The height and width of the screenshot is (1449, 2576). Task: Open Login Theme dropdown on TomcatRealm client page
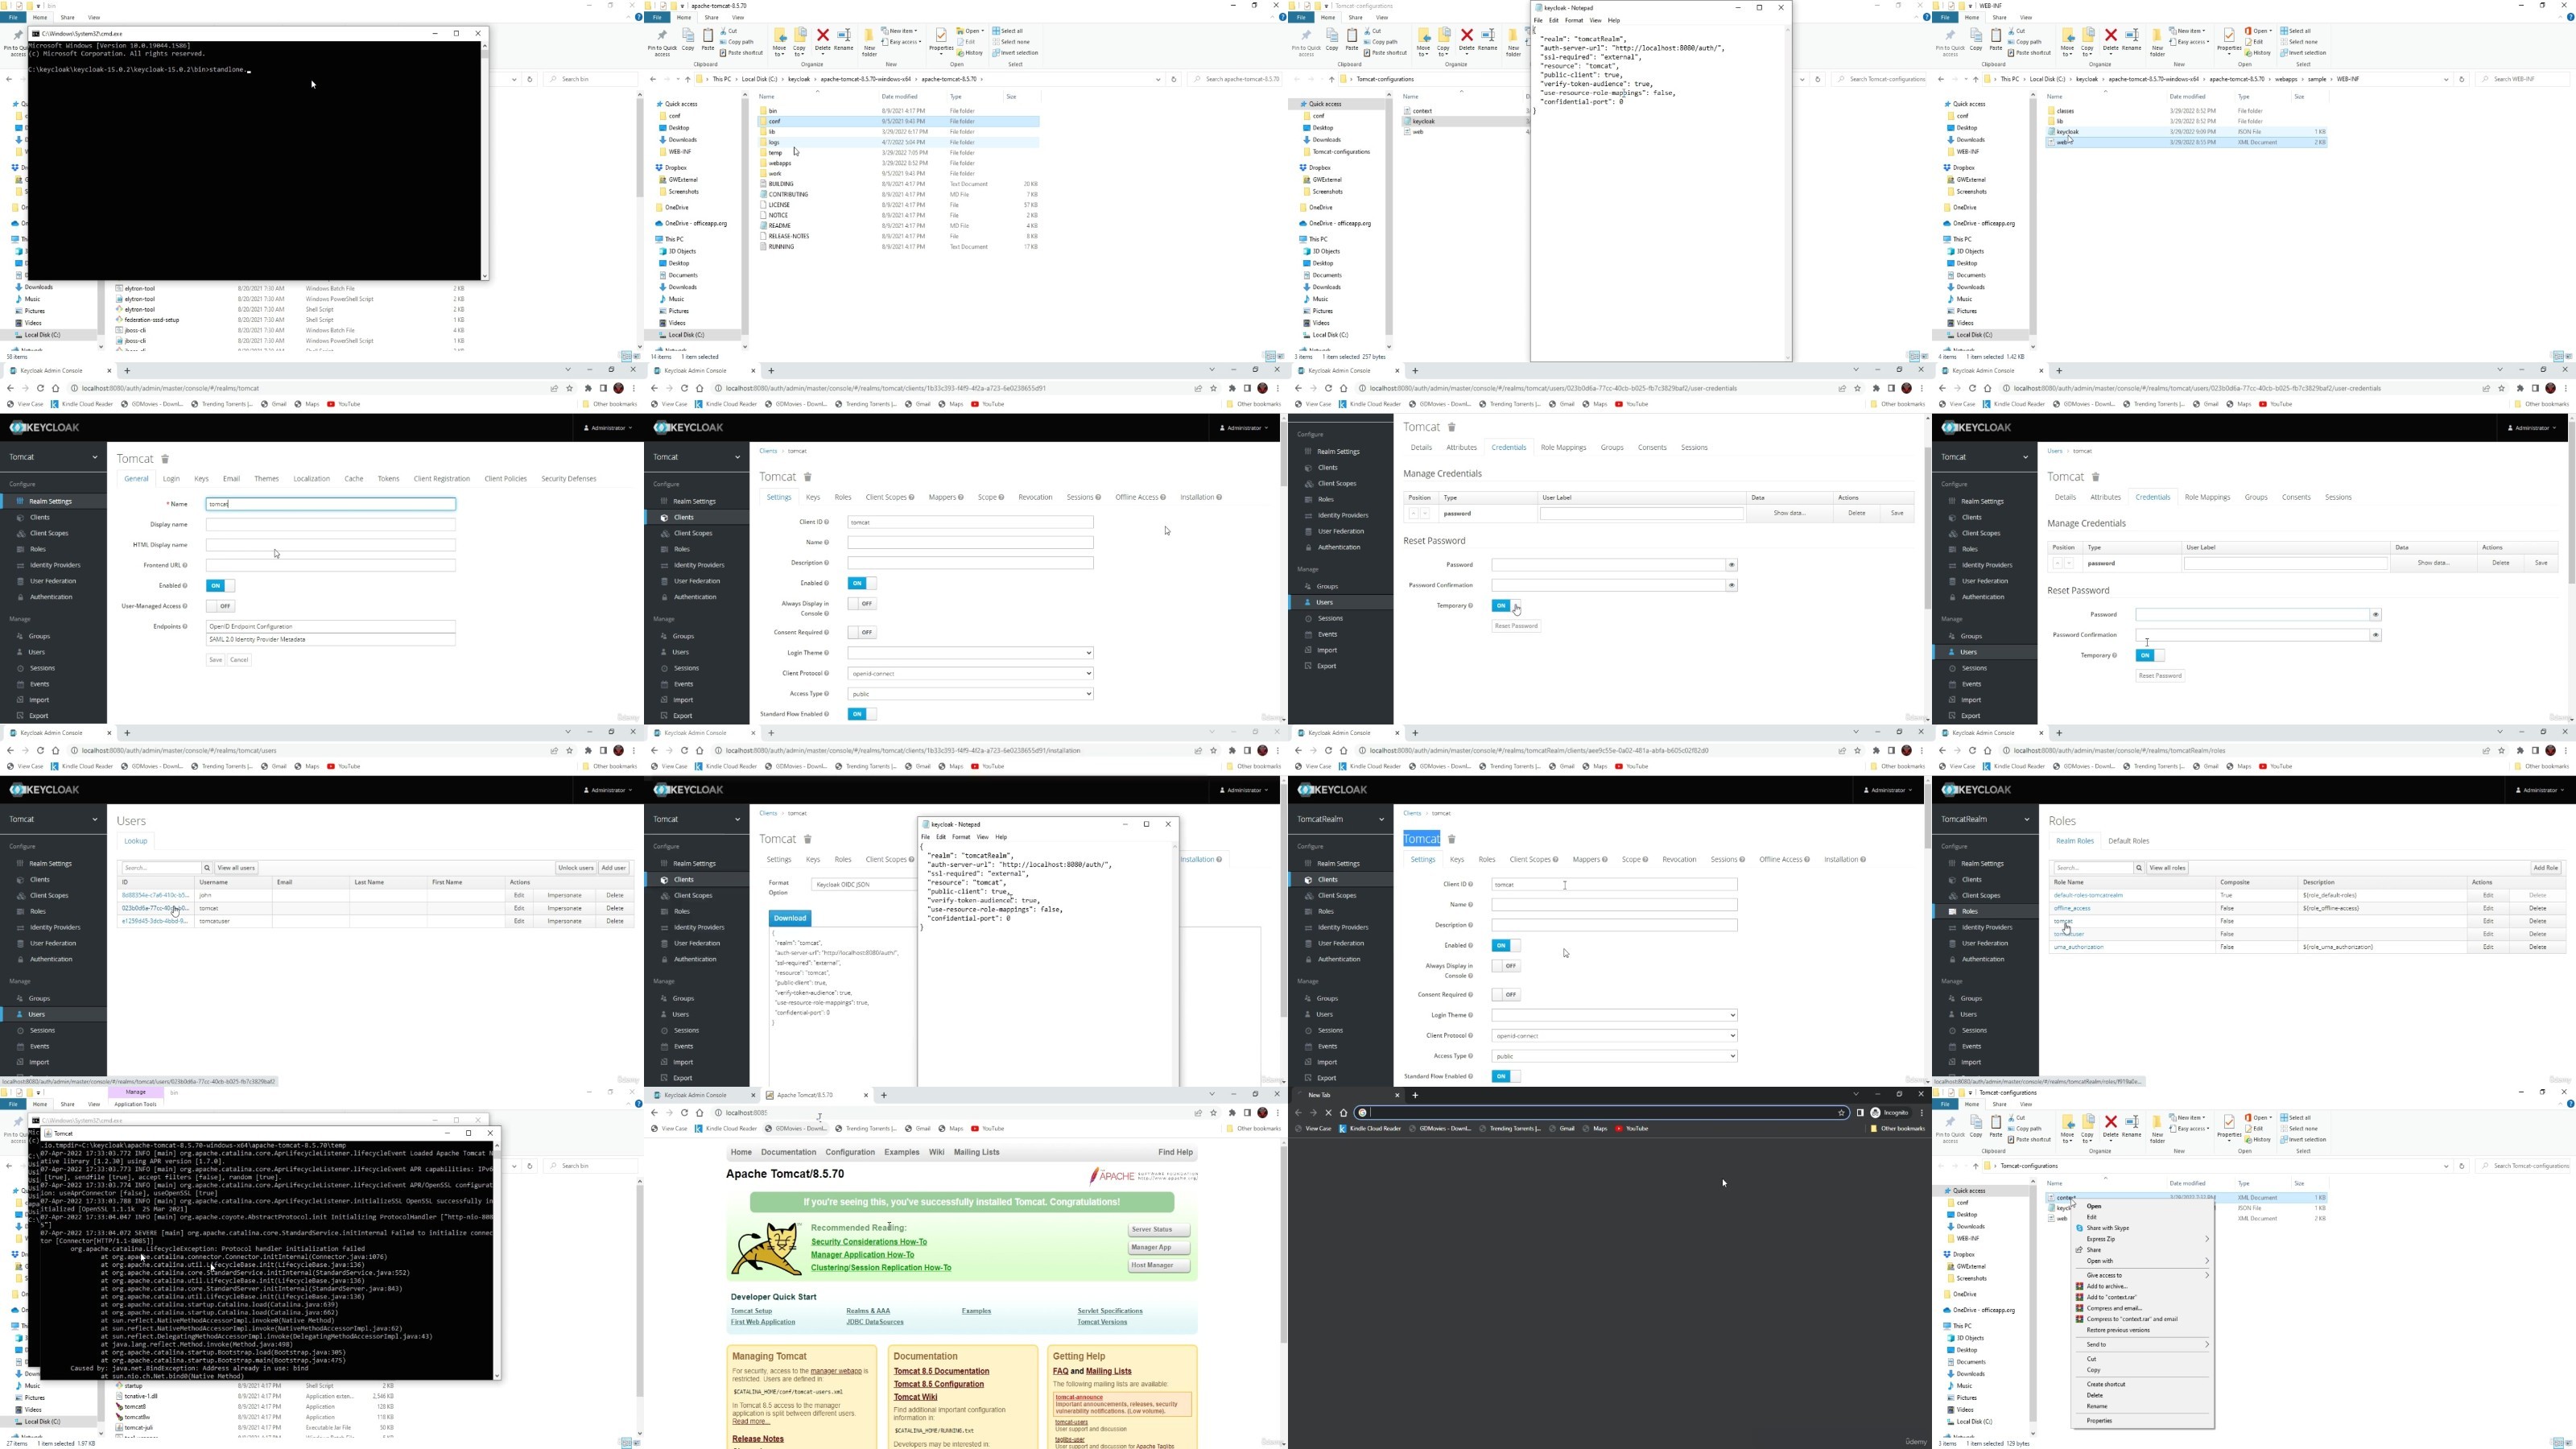tap(1614, 1016)
